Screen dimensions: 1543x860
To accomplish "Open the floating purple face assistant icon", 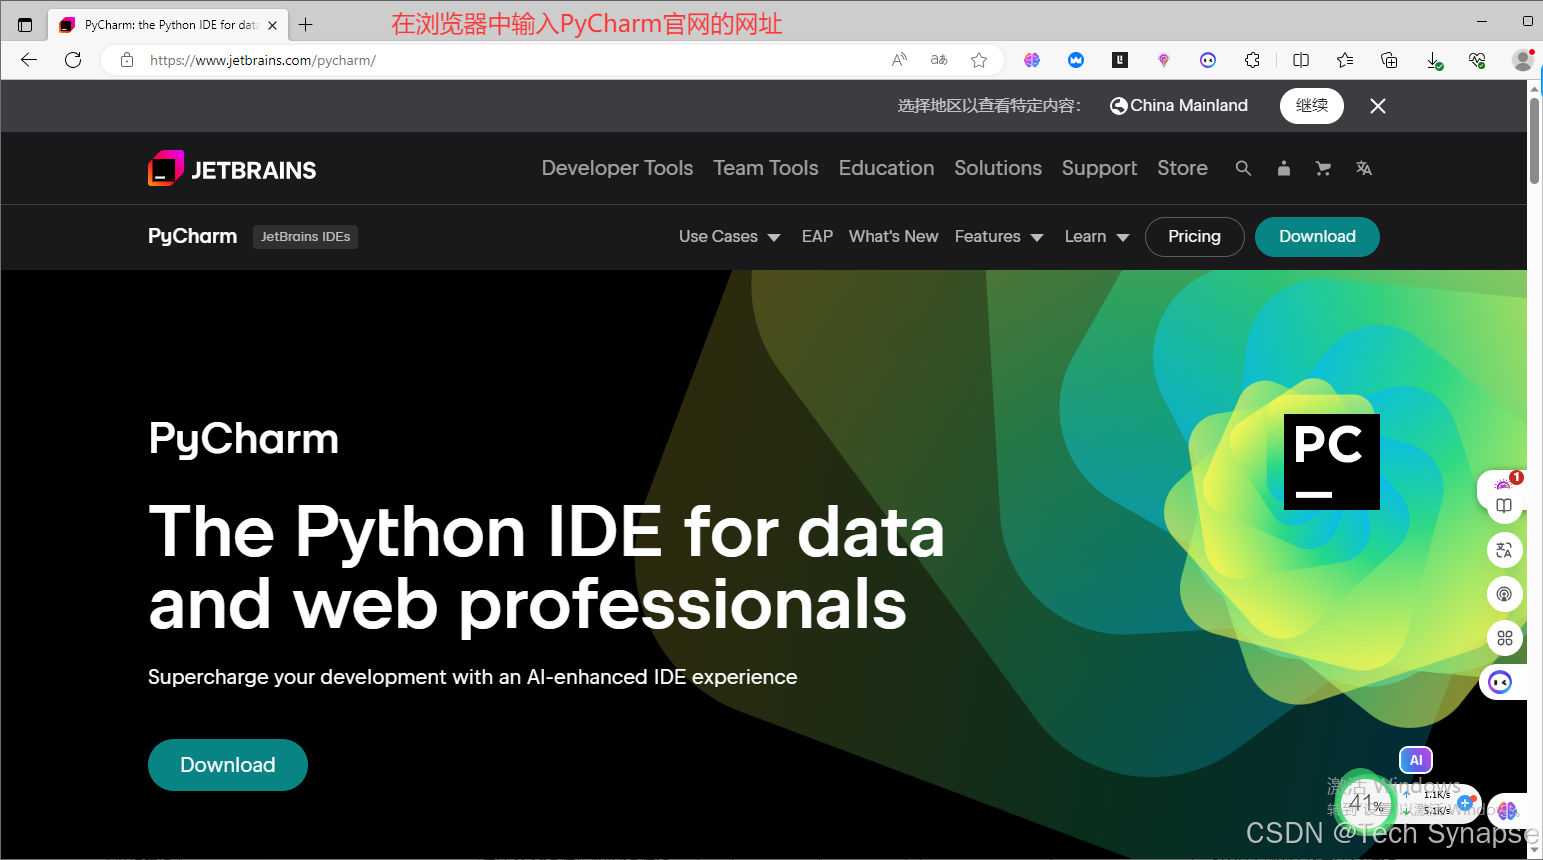I will [x=1500, y=682].
